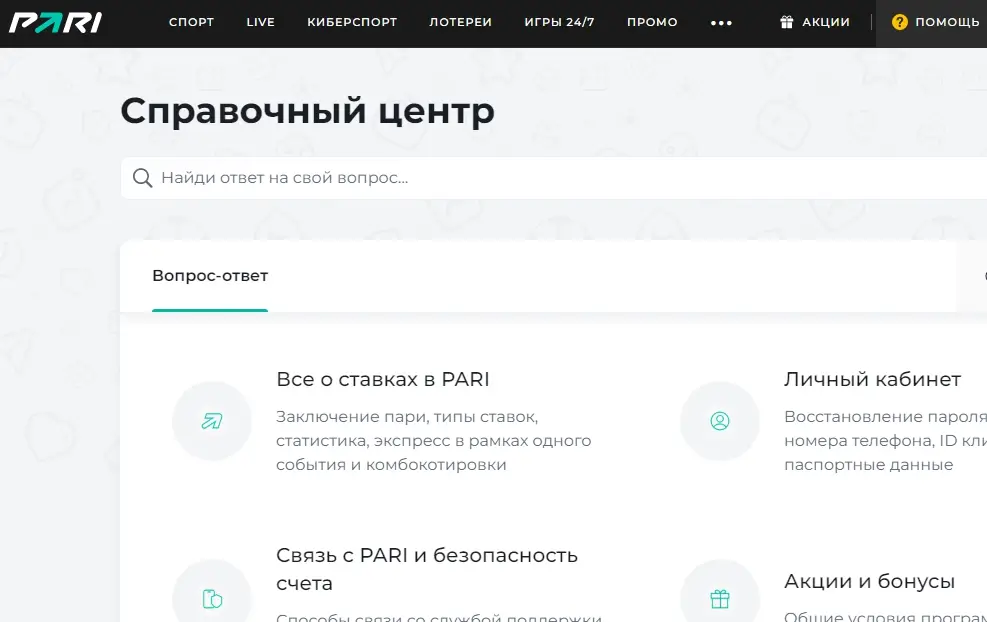Click the PARI logo in the header
The height and width of the screenshot is (622, 987).
[x=55, y=21]
